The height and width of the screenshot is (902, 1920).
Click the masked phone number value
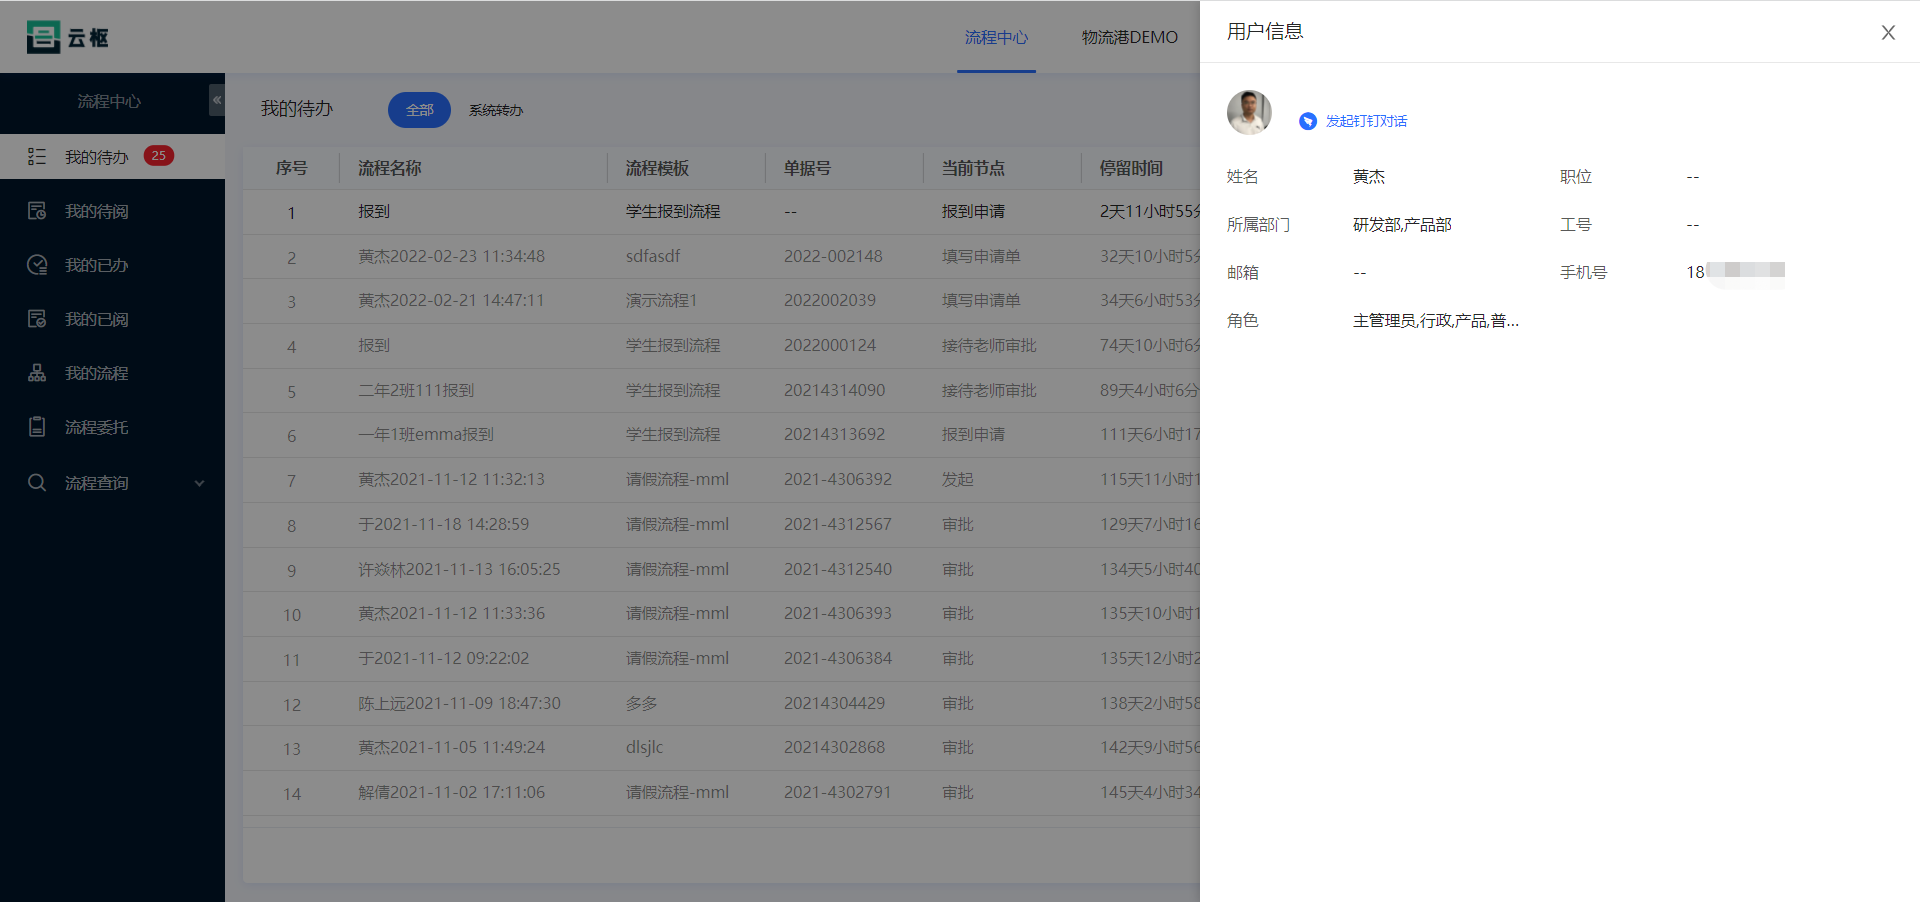tap(1735, 272)
